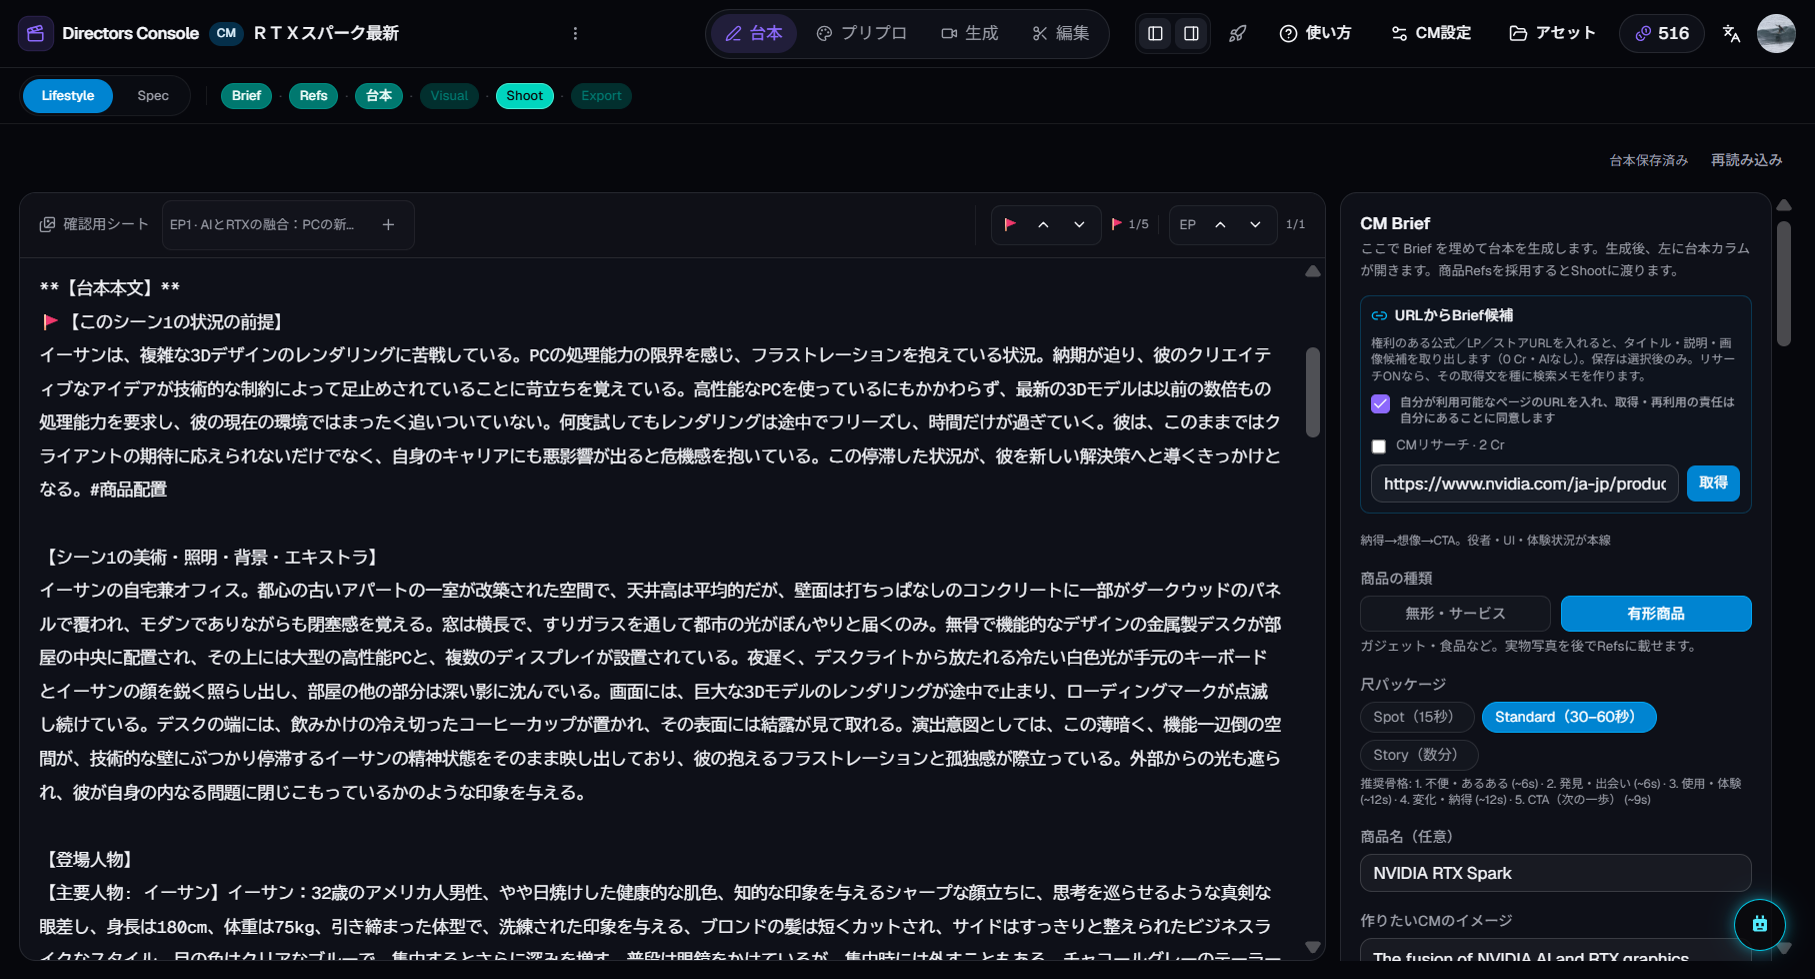Click the rocket launch icon
The height and width of the screenshot is (979, 1815).
pos(1238,33)
